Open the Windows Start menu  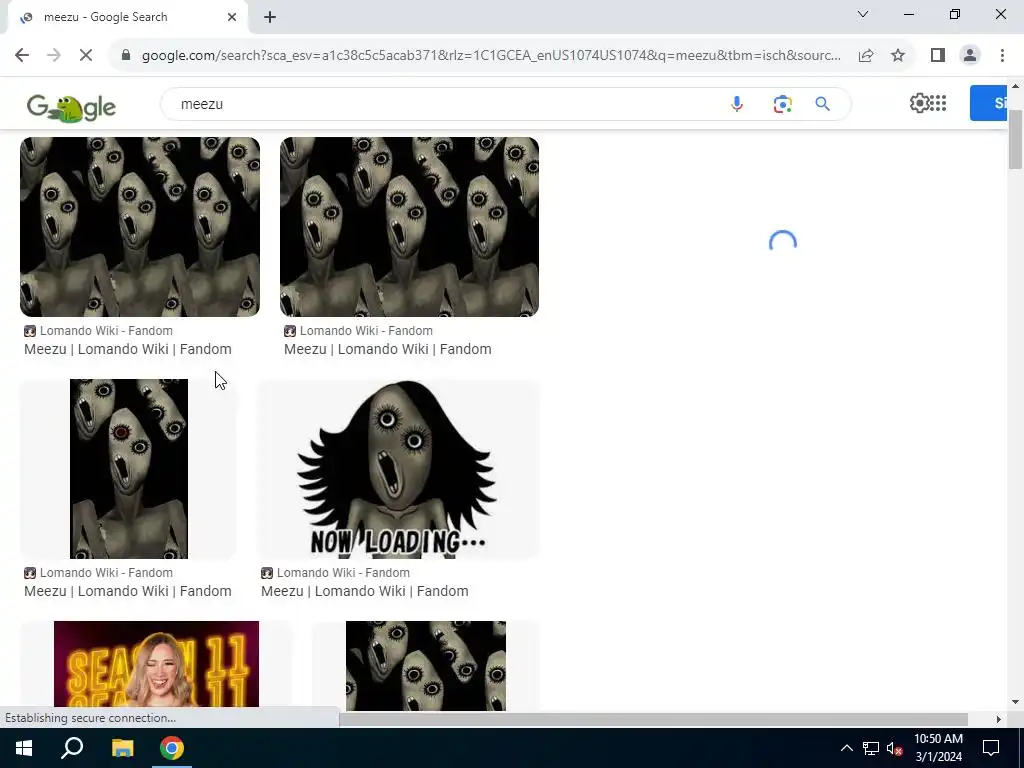24,748
